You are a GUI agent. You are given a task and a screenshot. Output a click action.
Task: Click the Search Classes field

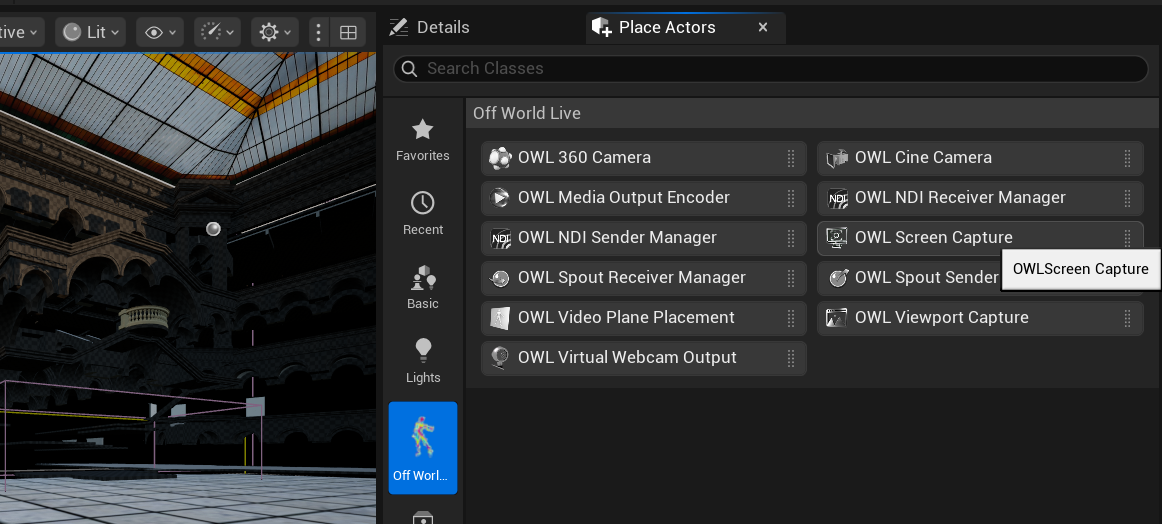[771, 68]
